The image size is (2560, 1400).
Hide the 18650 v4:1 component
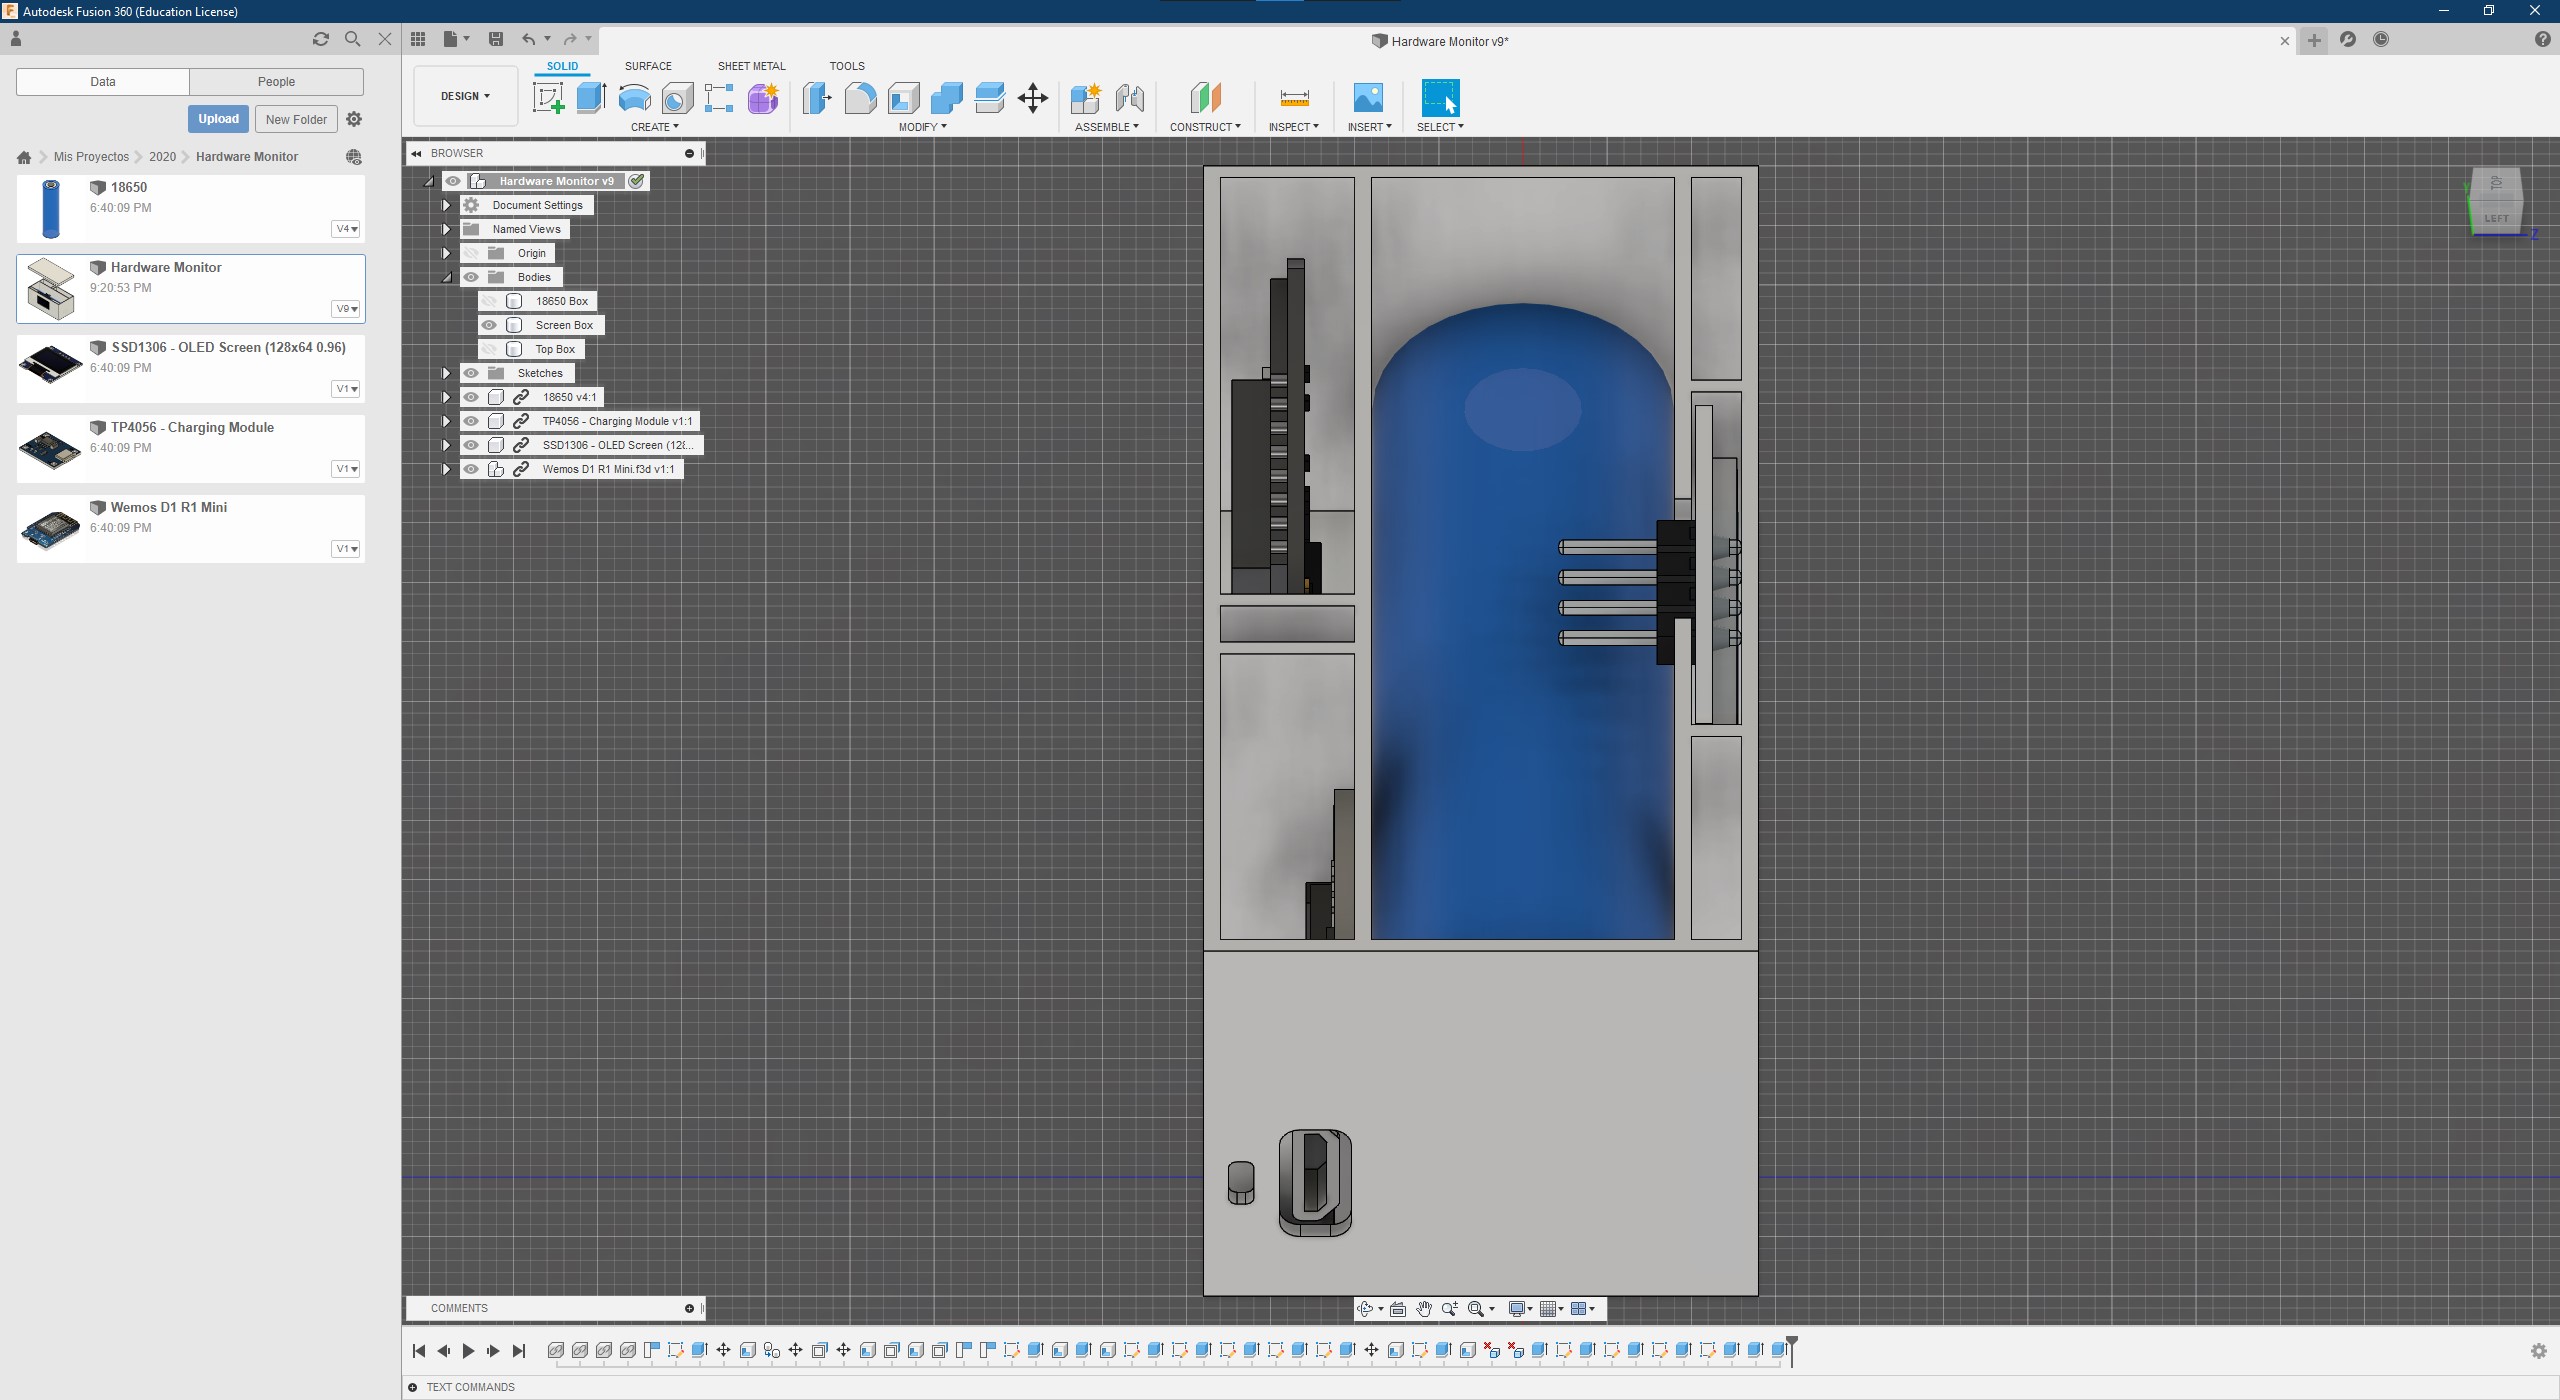click(471, 397)
